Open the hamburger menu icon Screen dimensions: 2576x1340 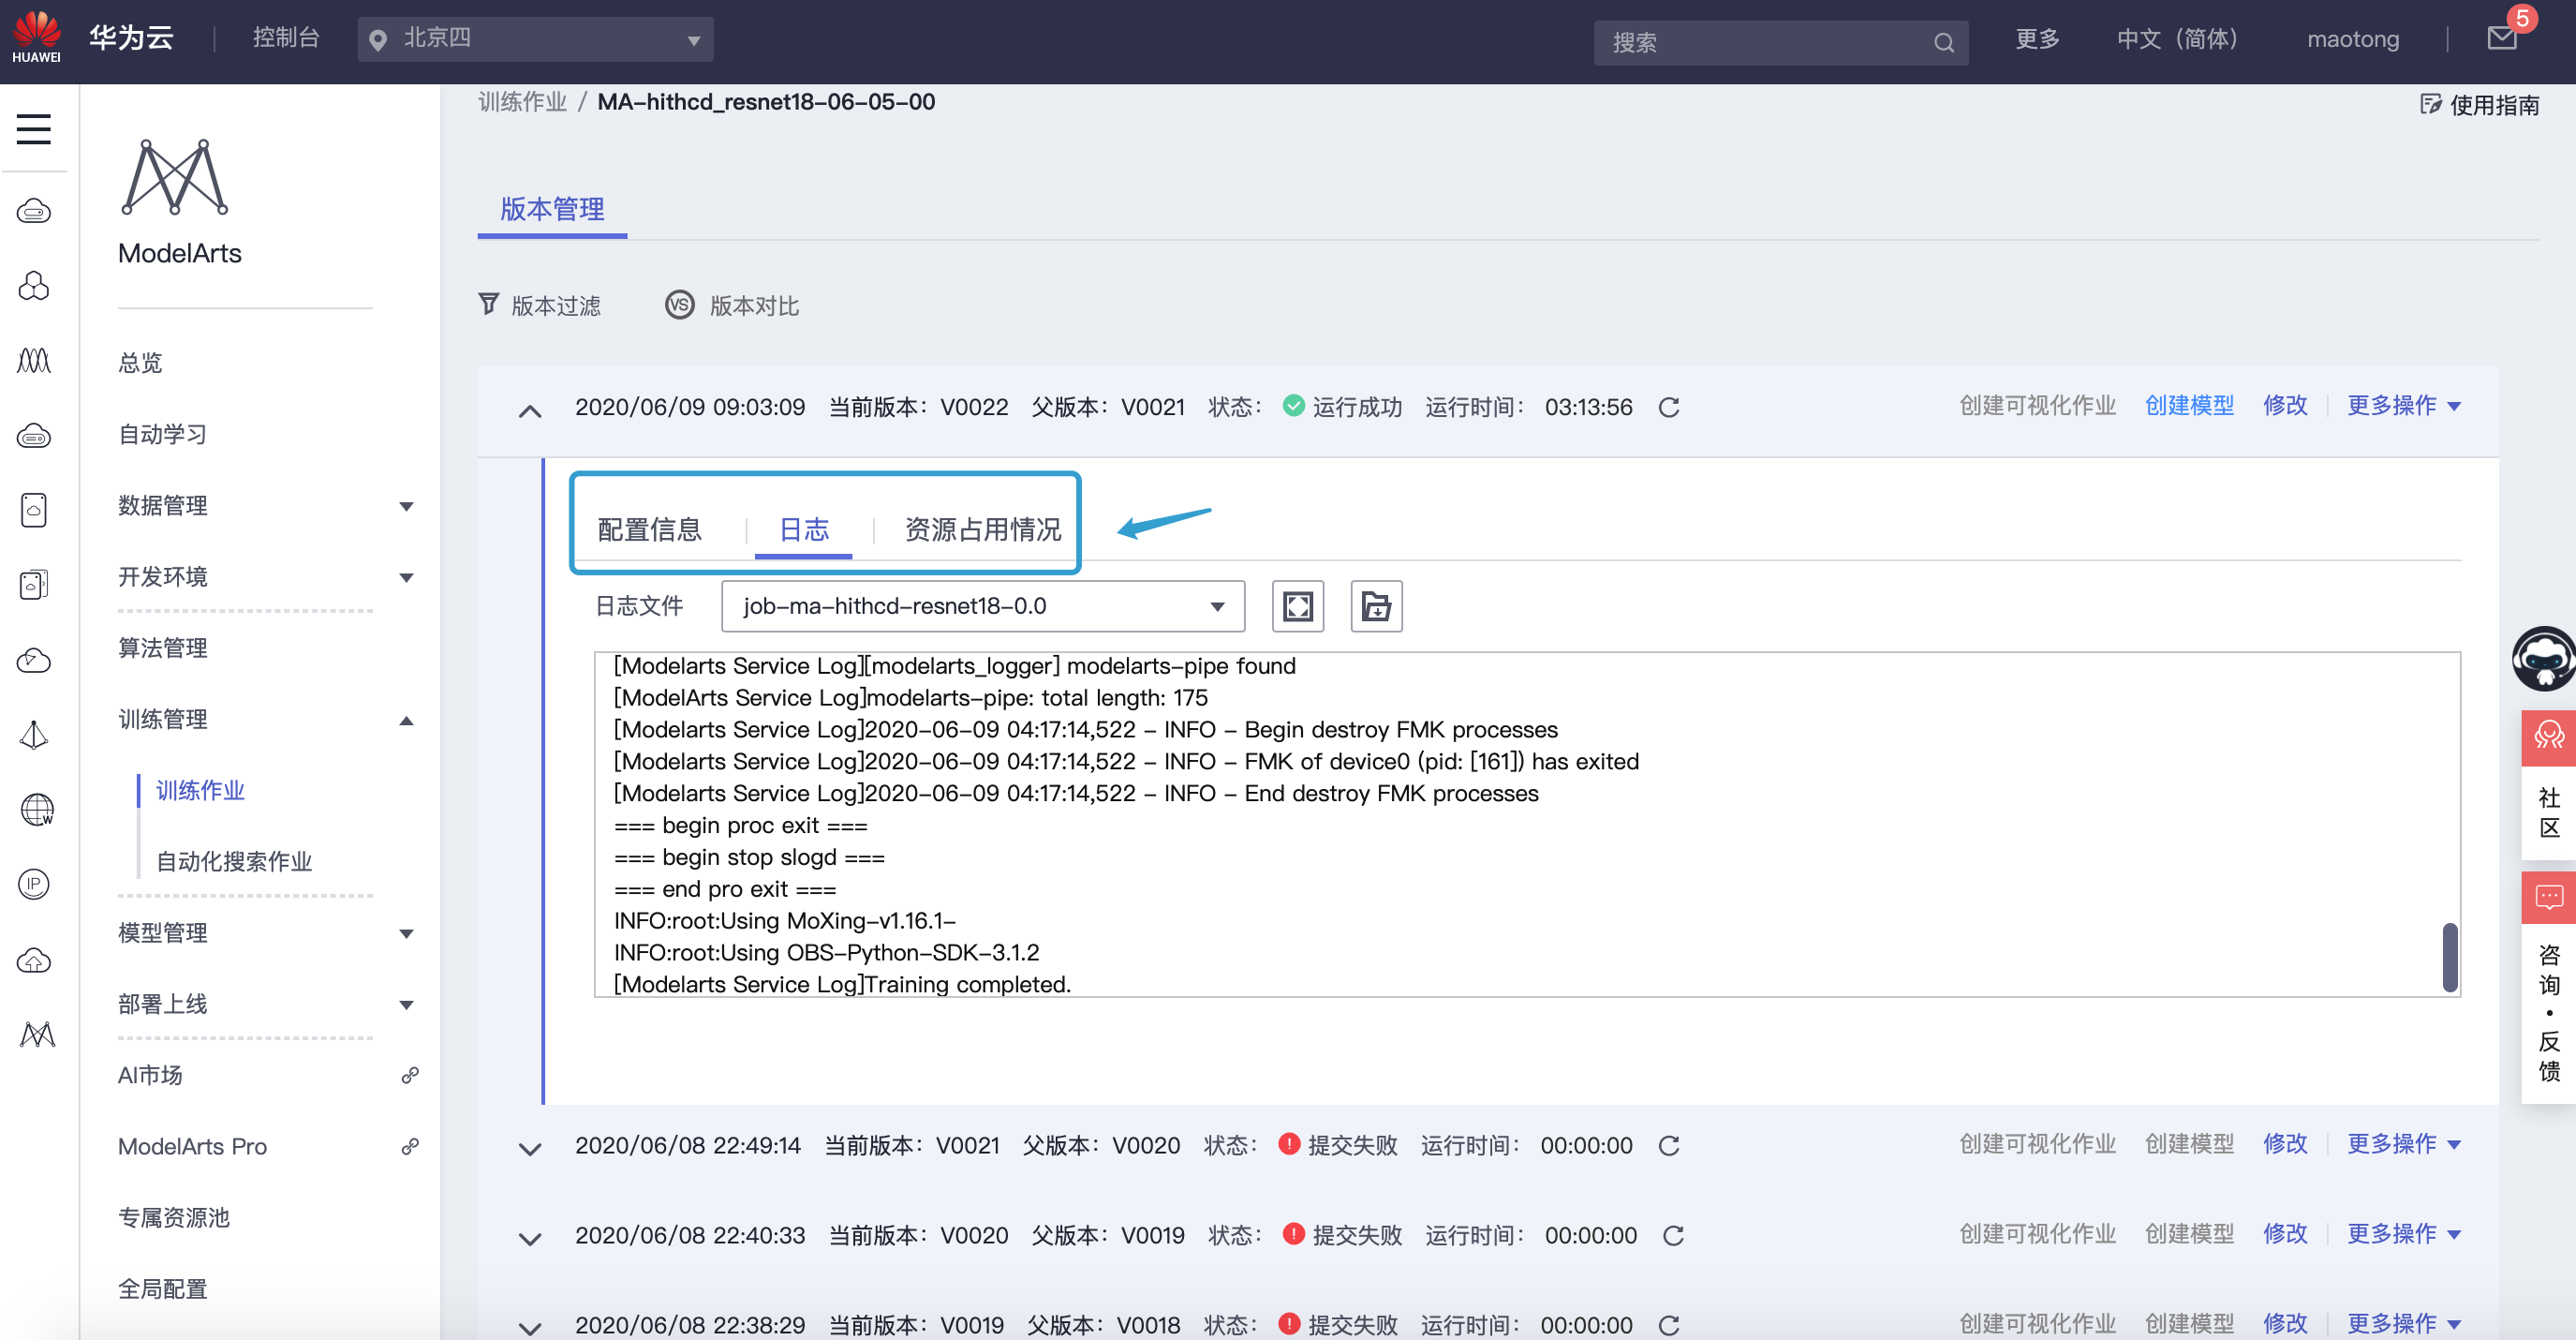tap(34, 129)
